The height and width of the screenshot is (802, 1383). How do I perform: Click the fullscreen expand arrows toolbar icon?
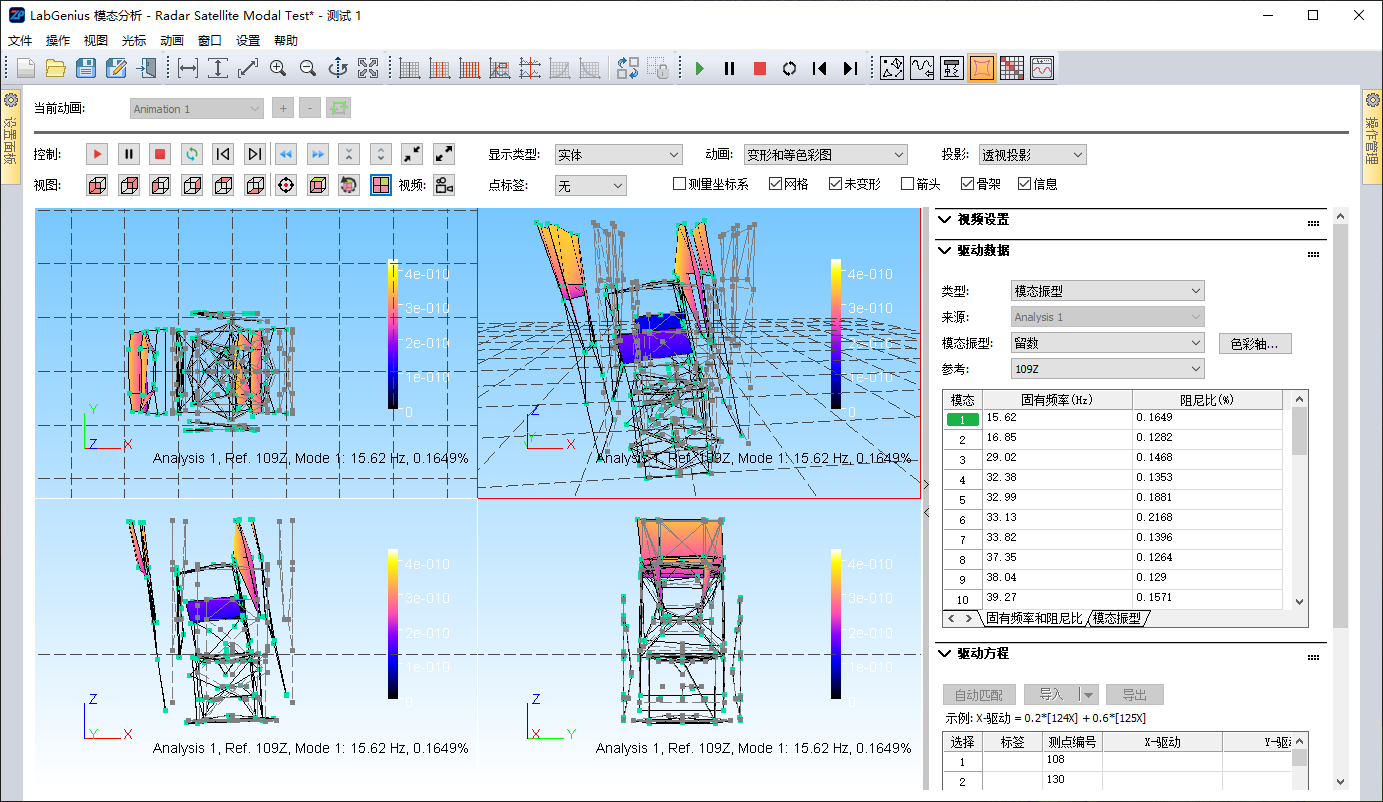pos(368,68)
